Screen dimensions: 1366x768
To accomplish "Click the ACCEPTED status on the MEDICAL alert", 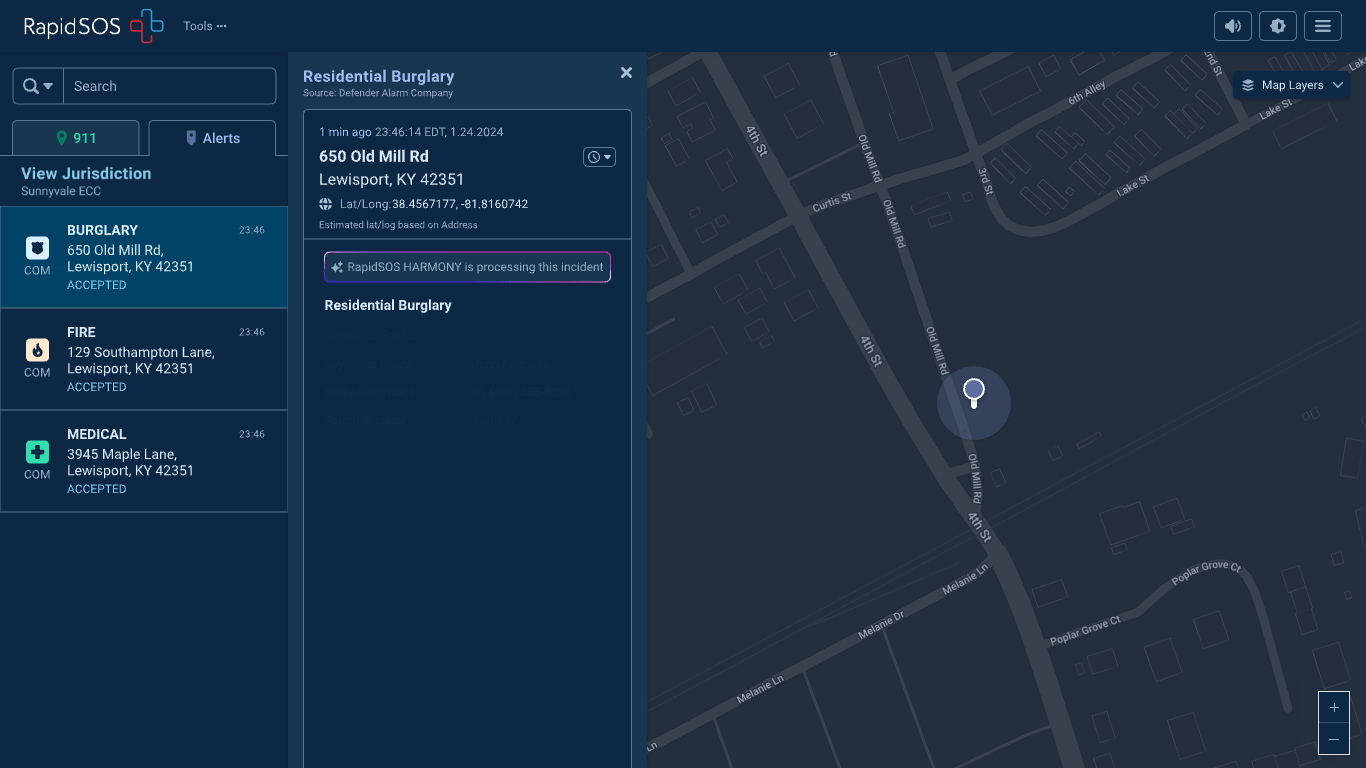I will 97,489.
